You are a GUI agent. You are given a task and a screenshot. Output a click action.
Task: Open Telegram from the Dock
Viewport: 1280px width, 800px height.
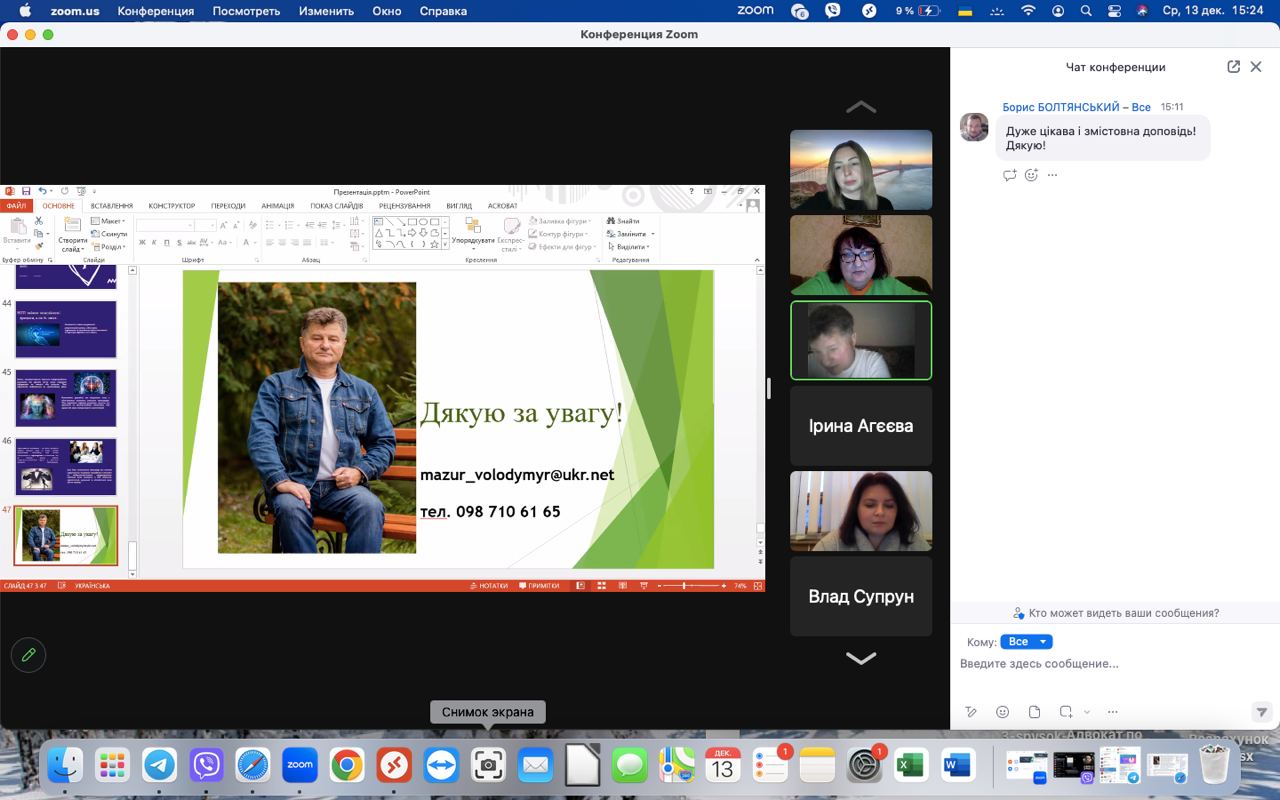(x=159, y=766)
